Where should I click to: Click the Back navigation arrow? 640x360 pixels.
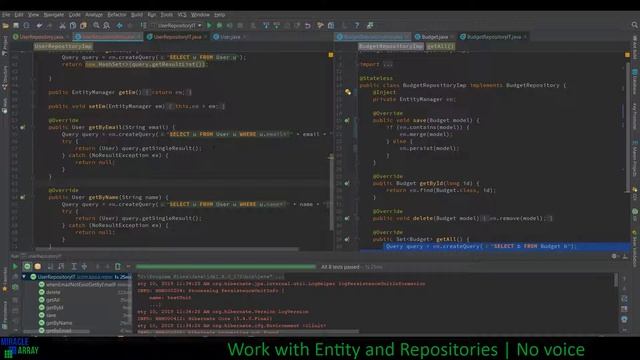(x=119, y=25)
